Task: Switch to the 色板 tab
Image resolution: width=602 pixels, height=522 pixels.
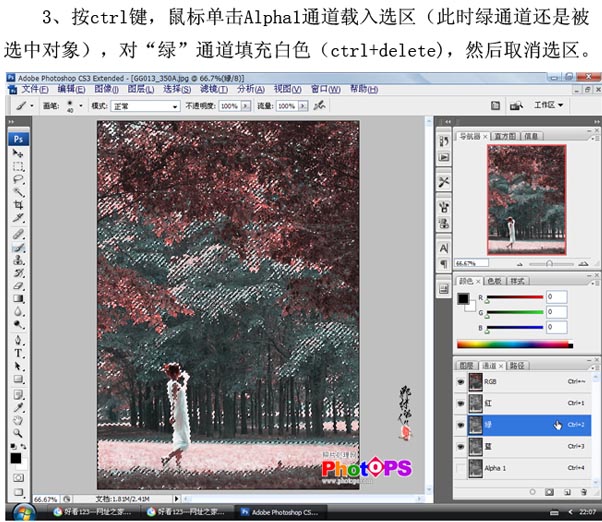Action: point(494,281)
